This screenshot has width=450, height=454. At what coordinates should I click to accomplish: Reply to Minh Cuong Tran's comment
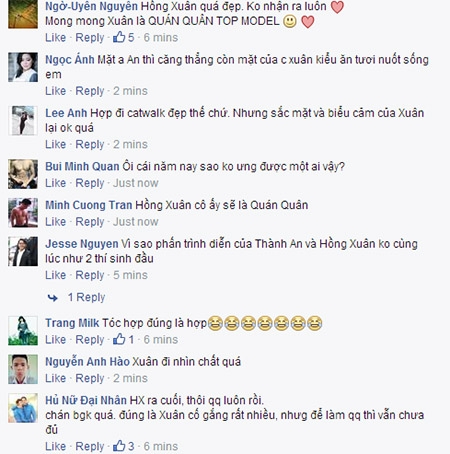click(x=90, y=222)
